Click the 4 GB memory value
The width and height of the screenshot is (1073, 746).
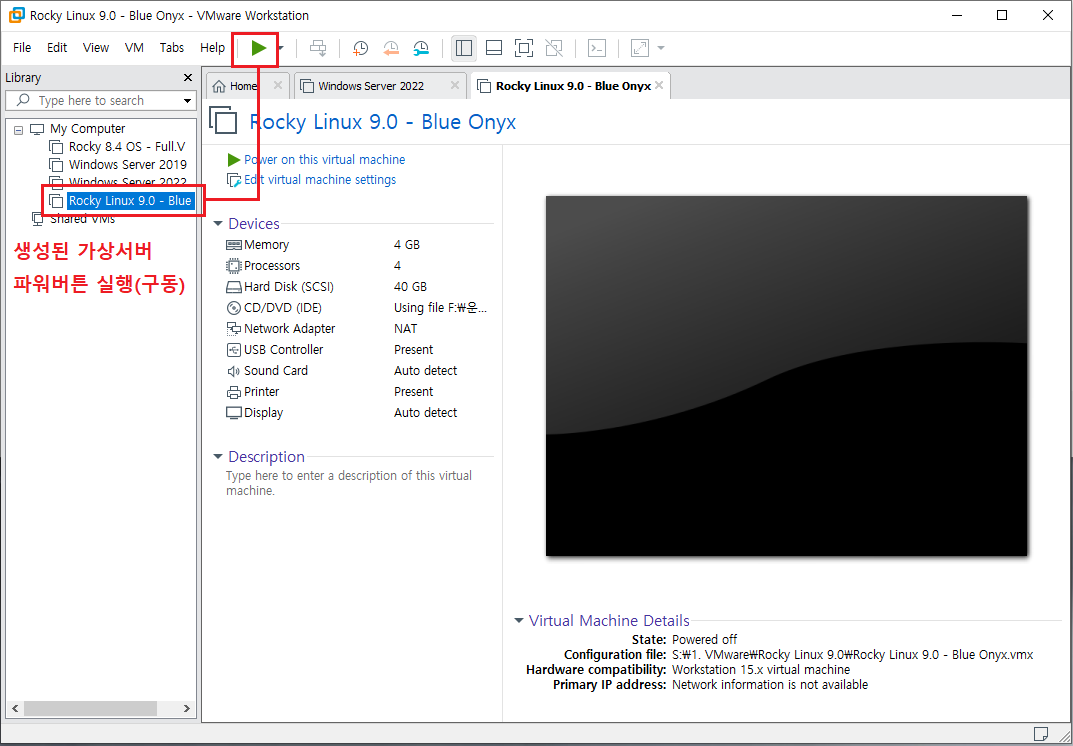(x=407, y=245)
